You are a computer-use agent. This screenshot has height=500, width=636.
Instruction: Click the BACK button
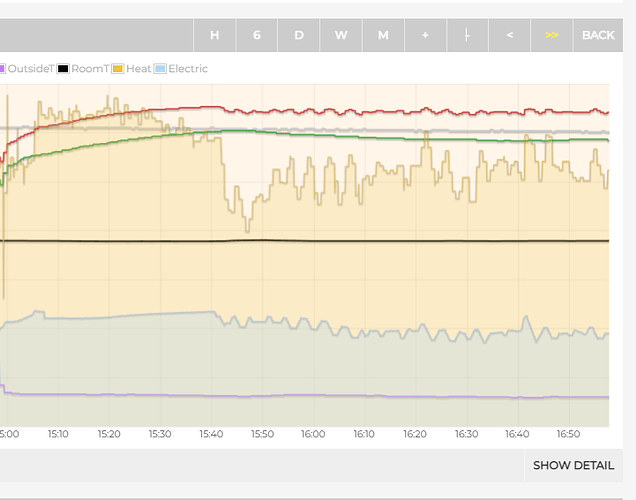(x=598, y=35)
